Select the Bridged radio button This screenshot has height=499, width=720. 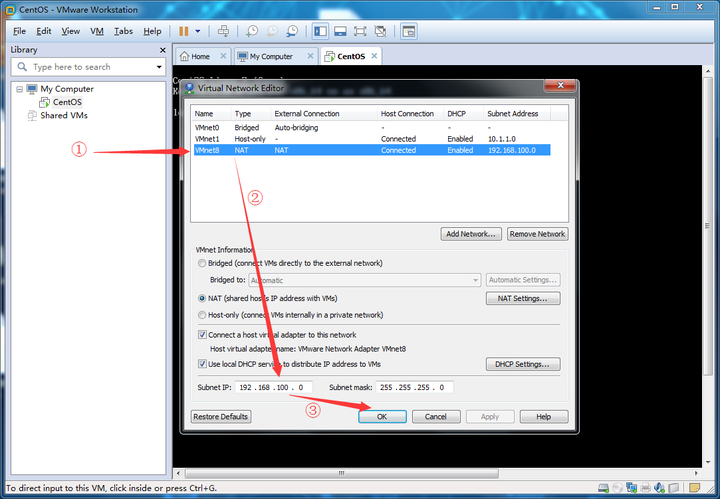pos(202,263)
